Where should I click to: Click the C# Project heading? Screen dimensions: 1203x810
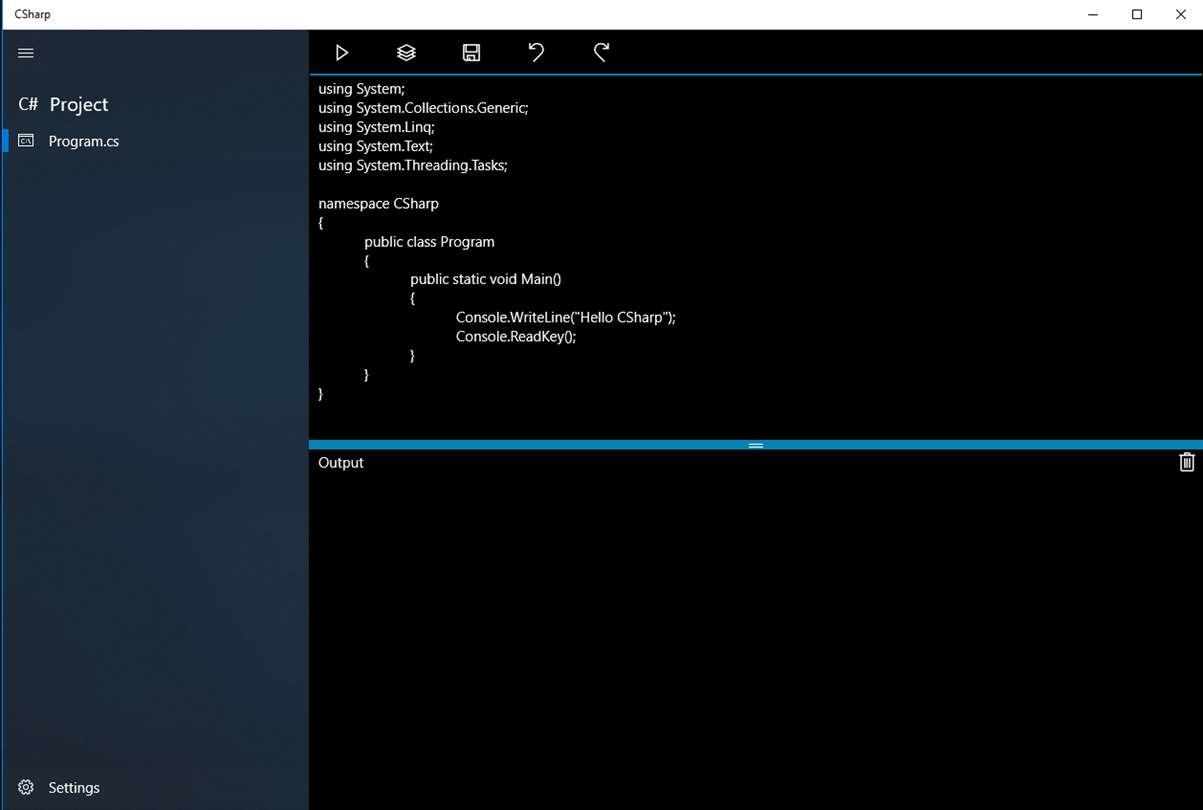(x=63, y=104)
